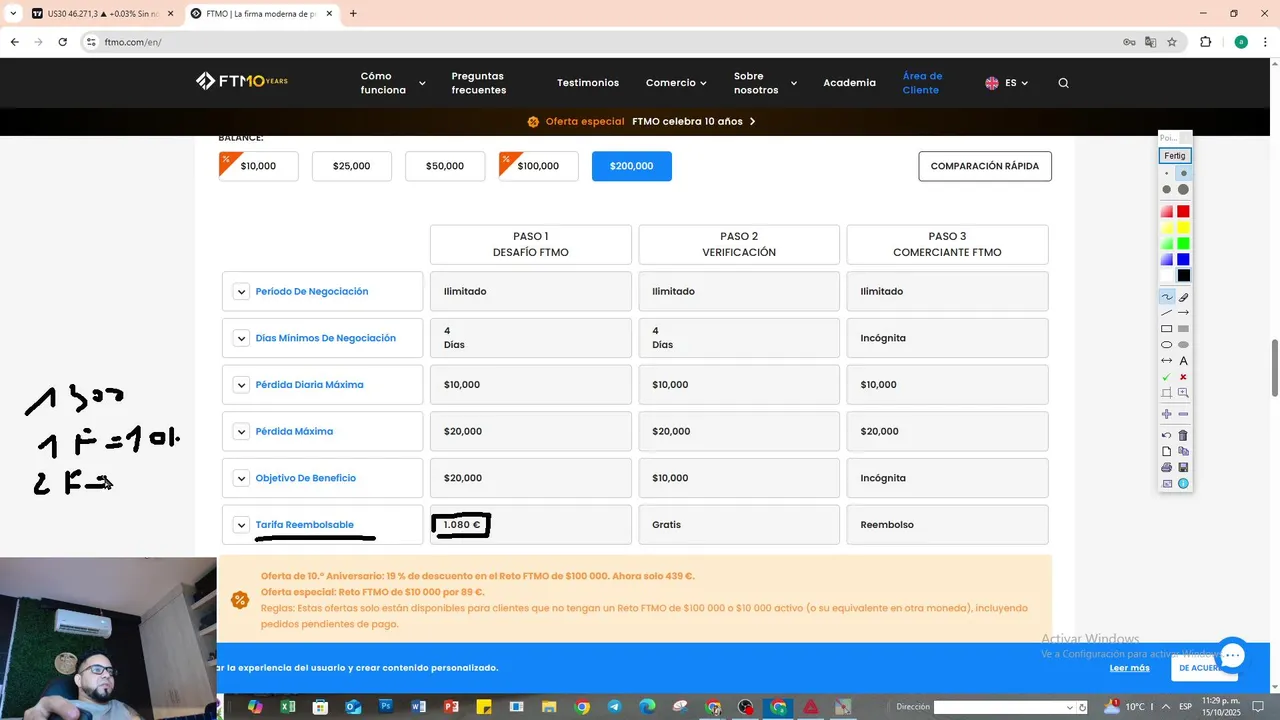Select the $200,000 balance option
Screen dimensions: 1280x720
pos(632,166)
